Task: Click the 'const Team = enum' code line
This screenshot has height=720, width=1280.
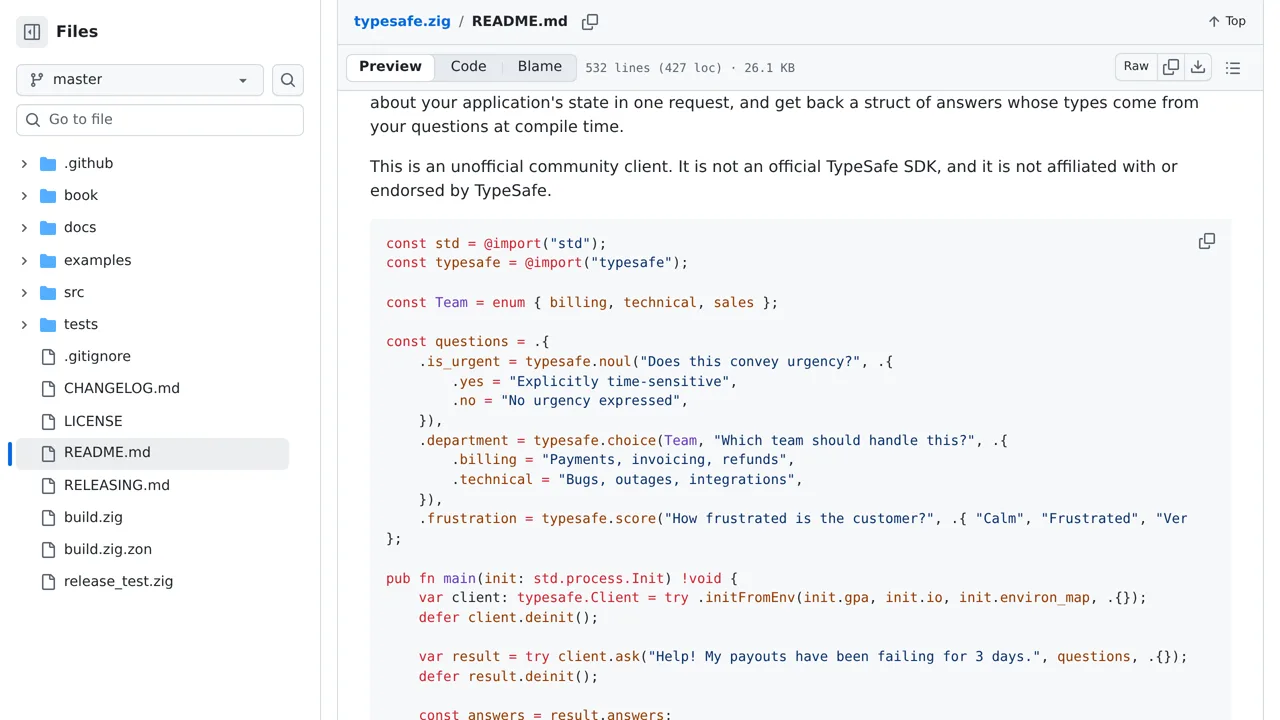Action: click(x=582, y=302)
